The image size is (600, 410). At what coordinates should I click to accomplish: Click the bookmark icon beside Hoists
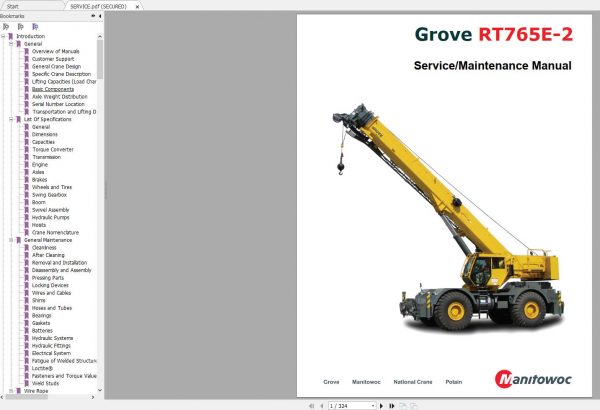click(26, 225)
